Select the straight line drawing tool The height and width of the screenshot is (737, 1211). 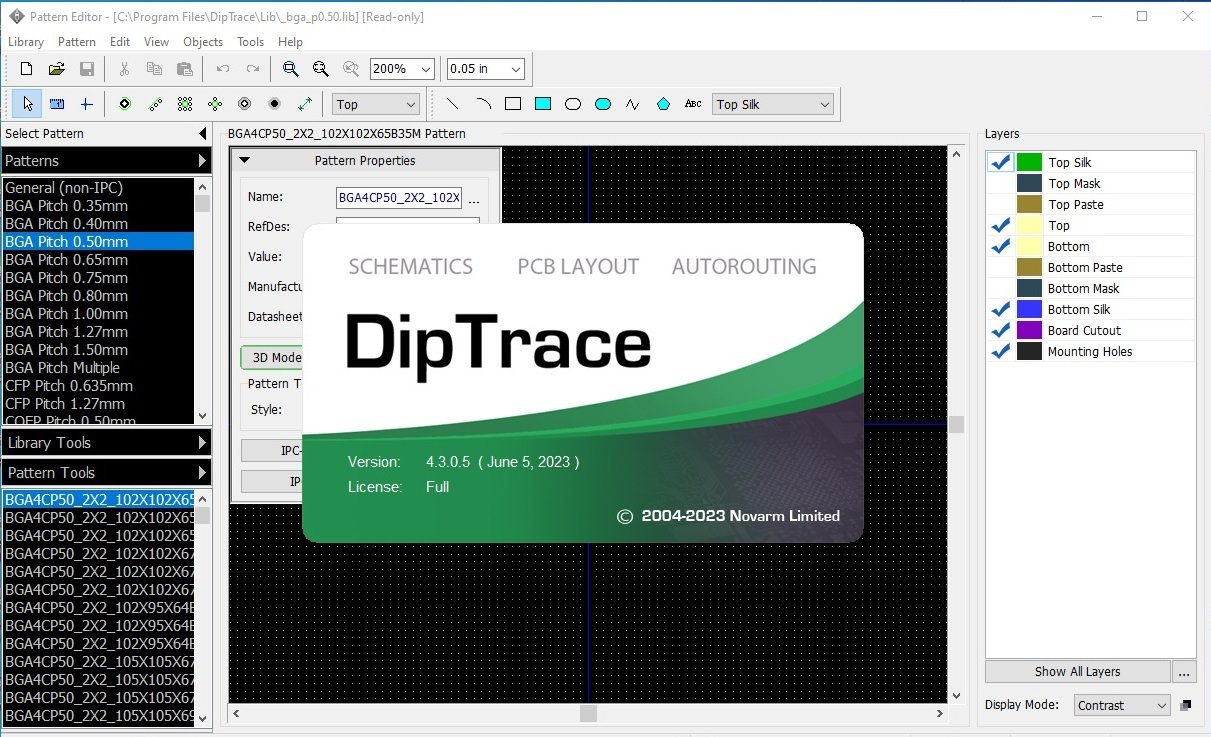(452, 104)
